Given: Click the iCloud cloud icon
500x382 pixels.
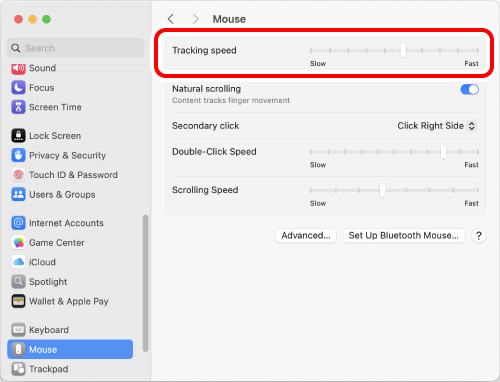Looking at the screenshot, I should pos(18,262).
